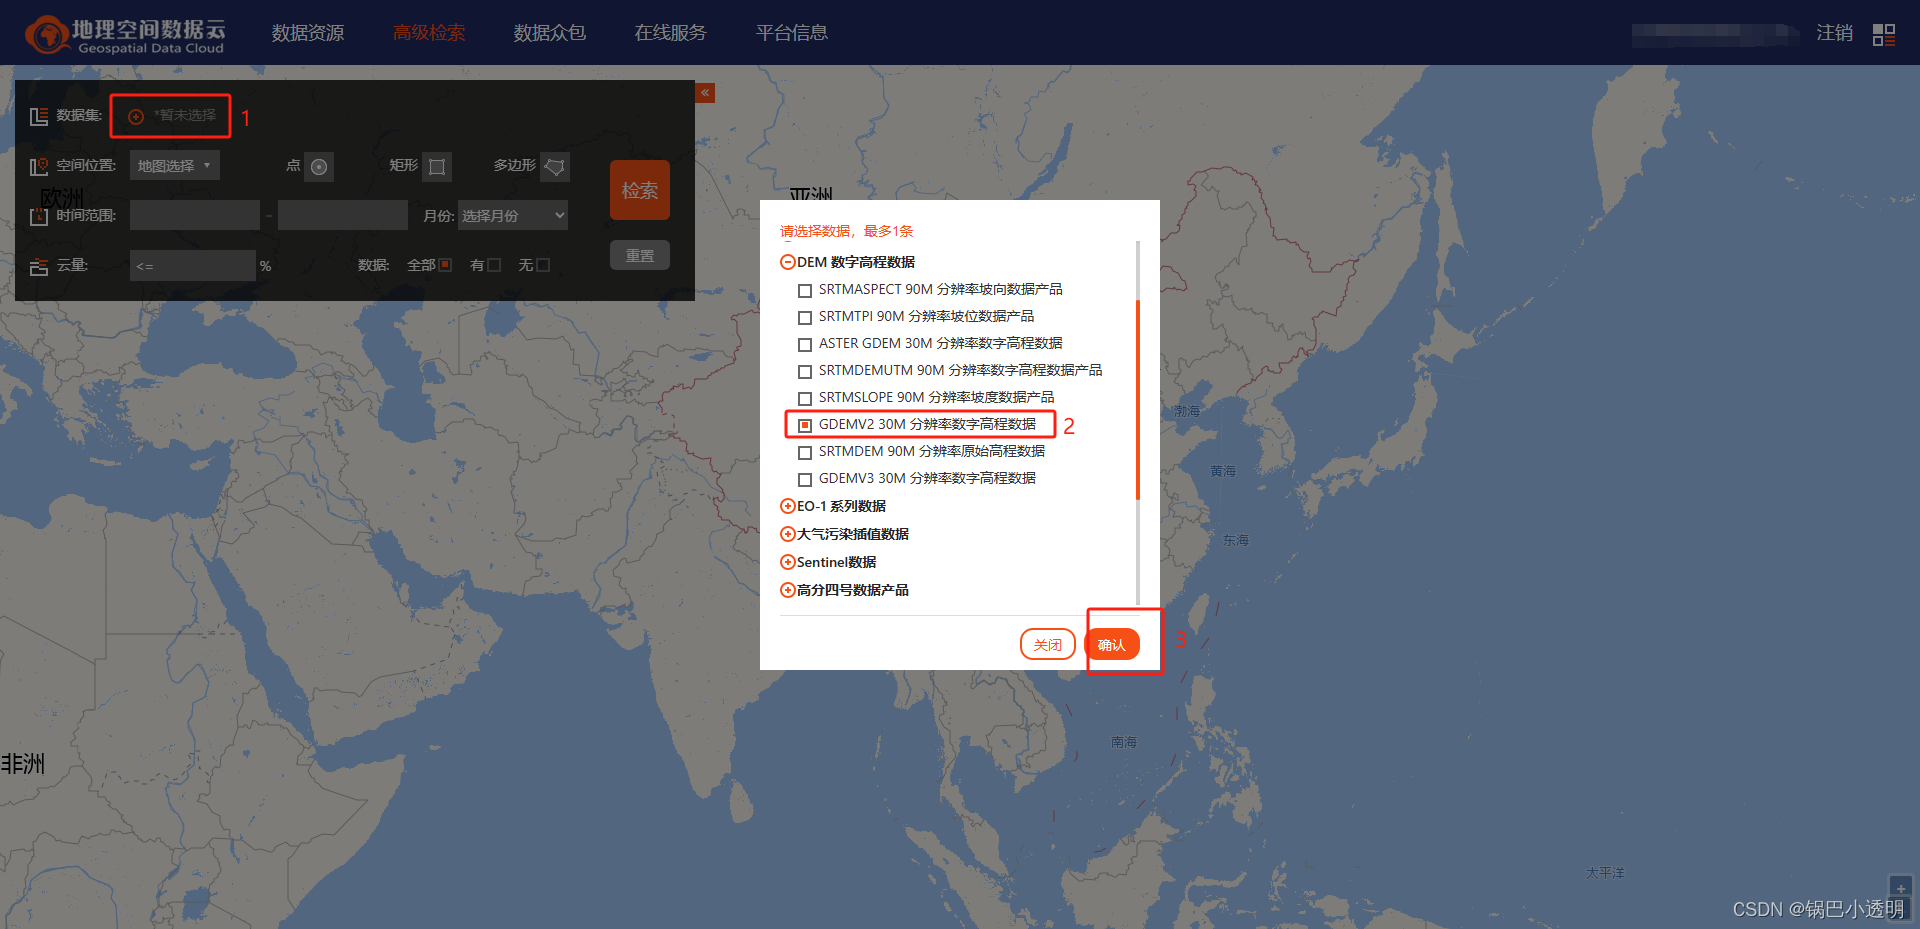
Task: Check the 有 data filter checkbox
Action: click(493, 264)
